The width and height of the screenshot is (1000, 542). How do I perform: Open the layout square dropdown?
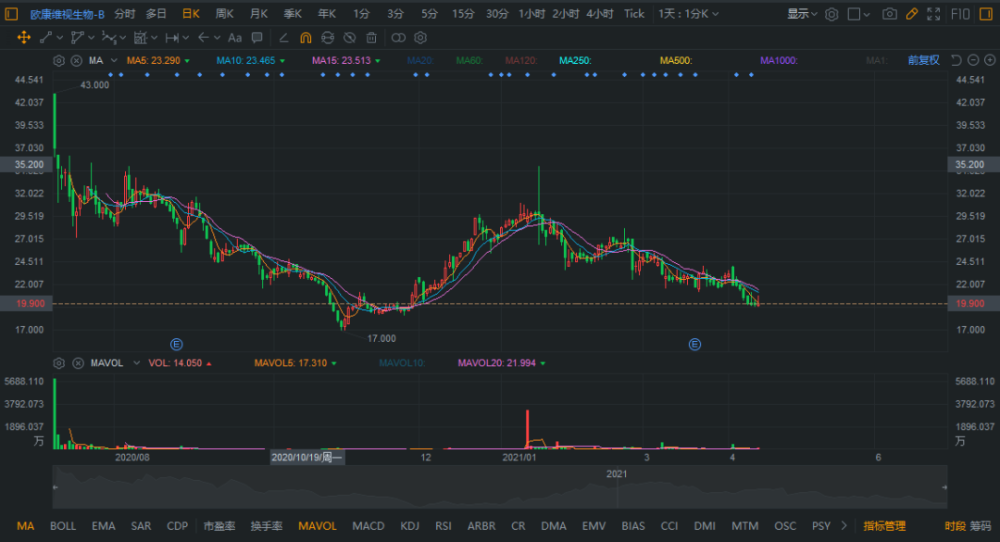[x=858, y=14]
